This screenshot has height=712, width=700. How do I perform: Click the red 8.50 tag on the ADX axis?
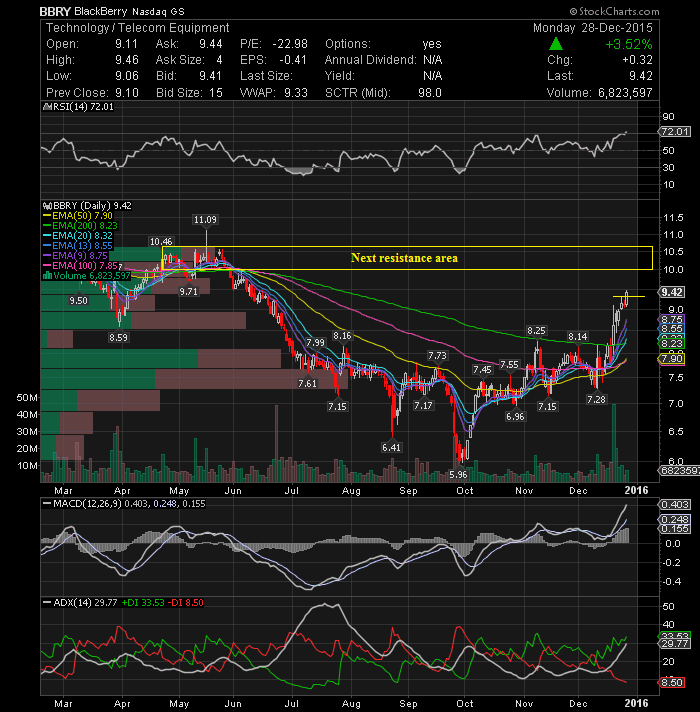point(672,682)
